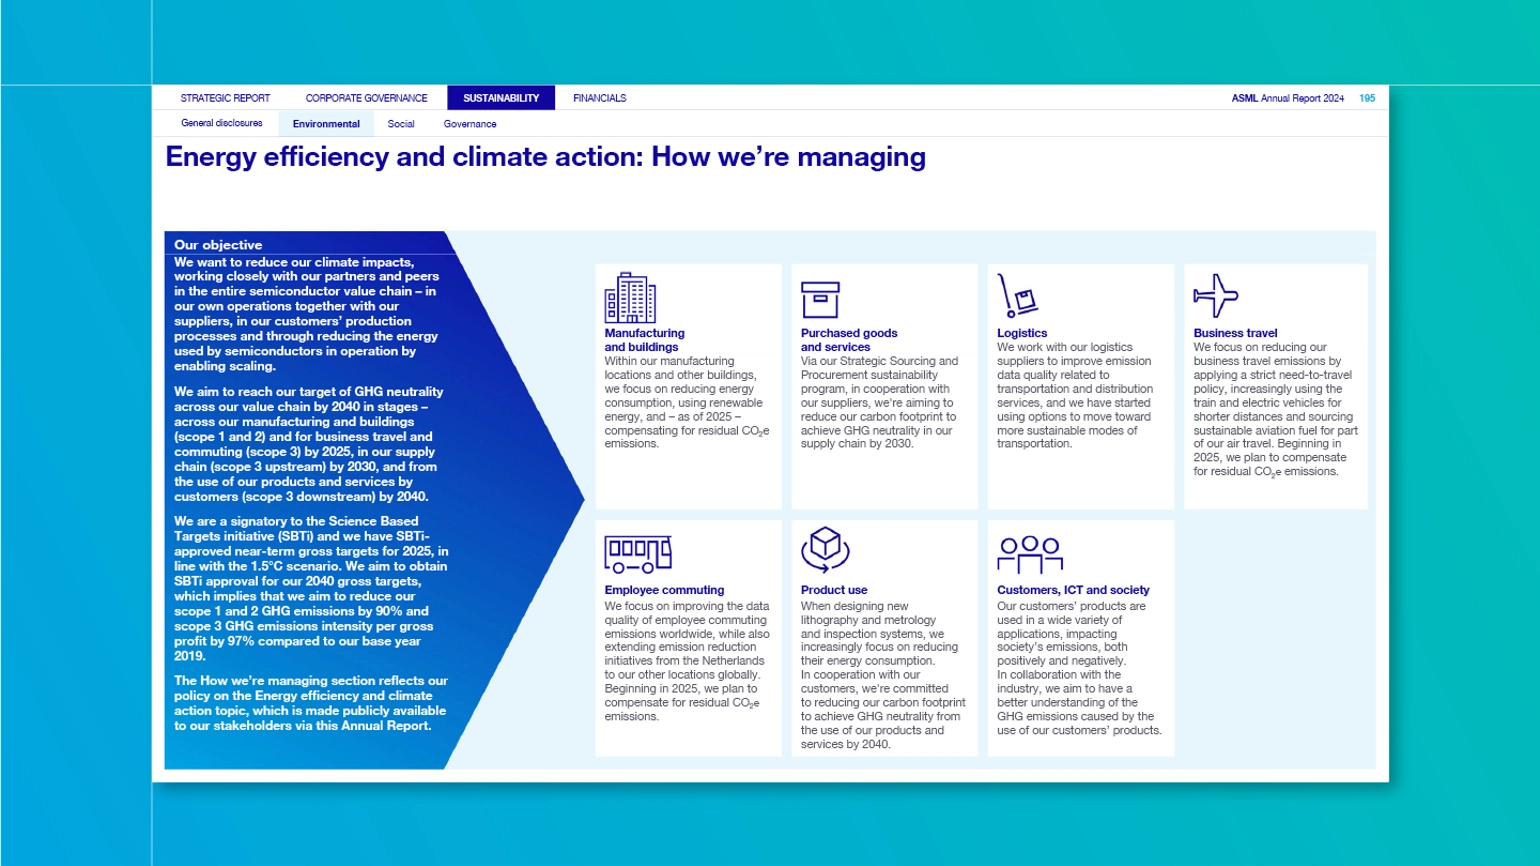Click the Purchased goods box icon
1540x866 pixels.
click(x=820, y=299)
